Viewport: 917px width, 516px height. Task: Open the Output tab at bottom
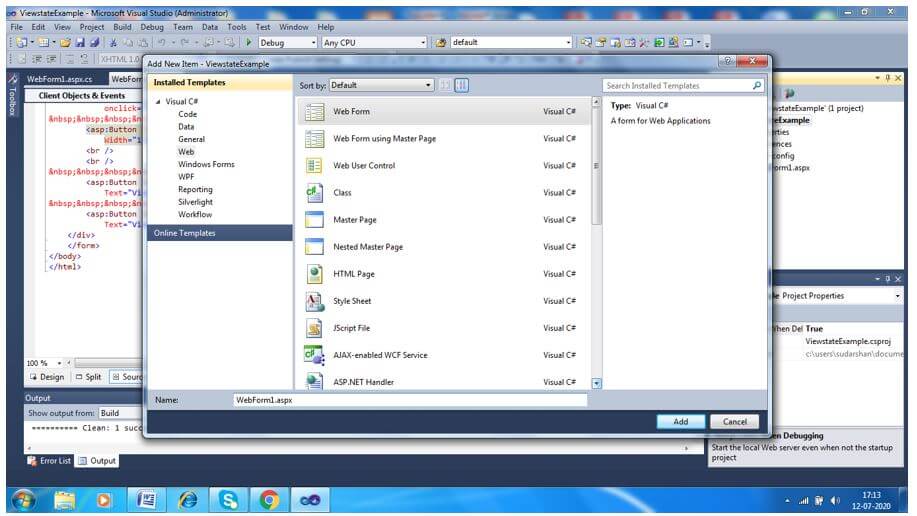coord(98,461)
